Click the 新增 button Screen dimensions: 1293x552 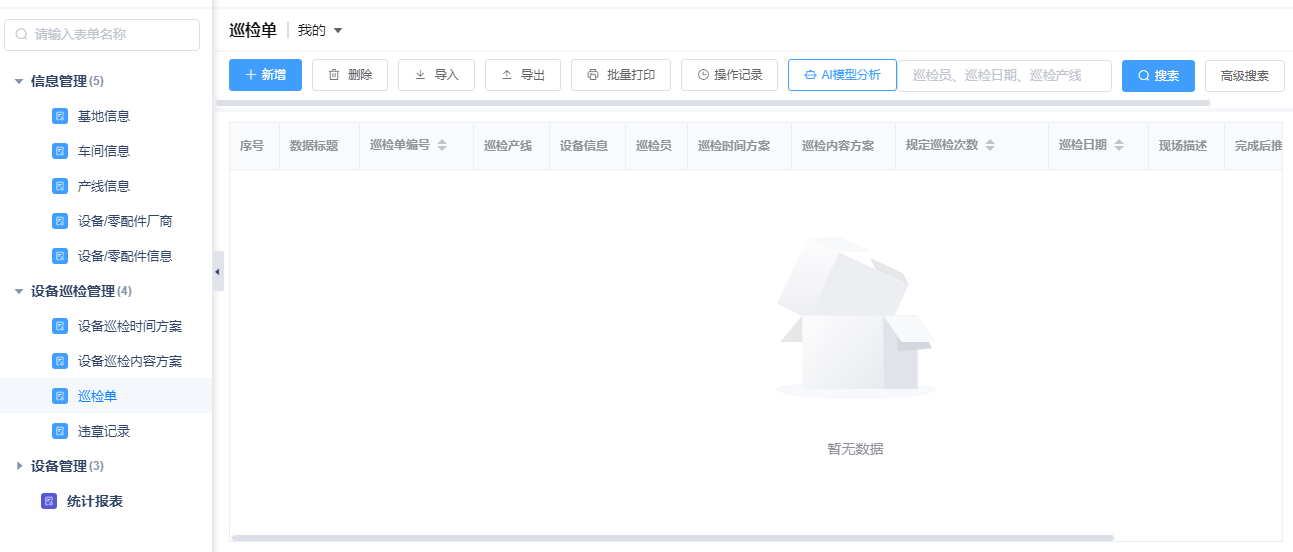point(265,75)
